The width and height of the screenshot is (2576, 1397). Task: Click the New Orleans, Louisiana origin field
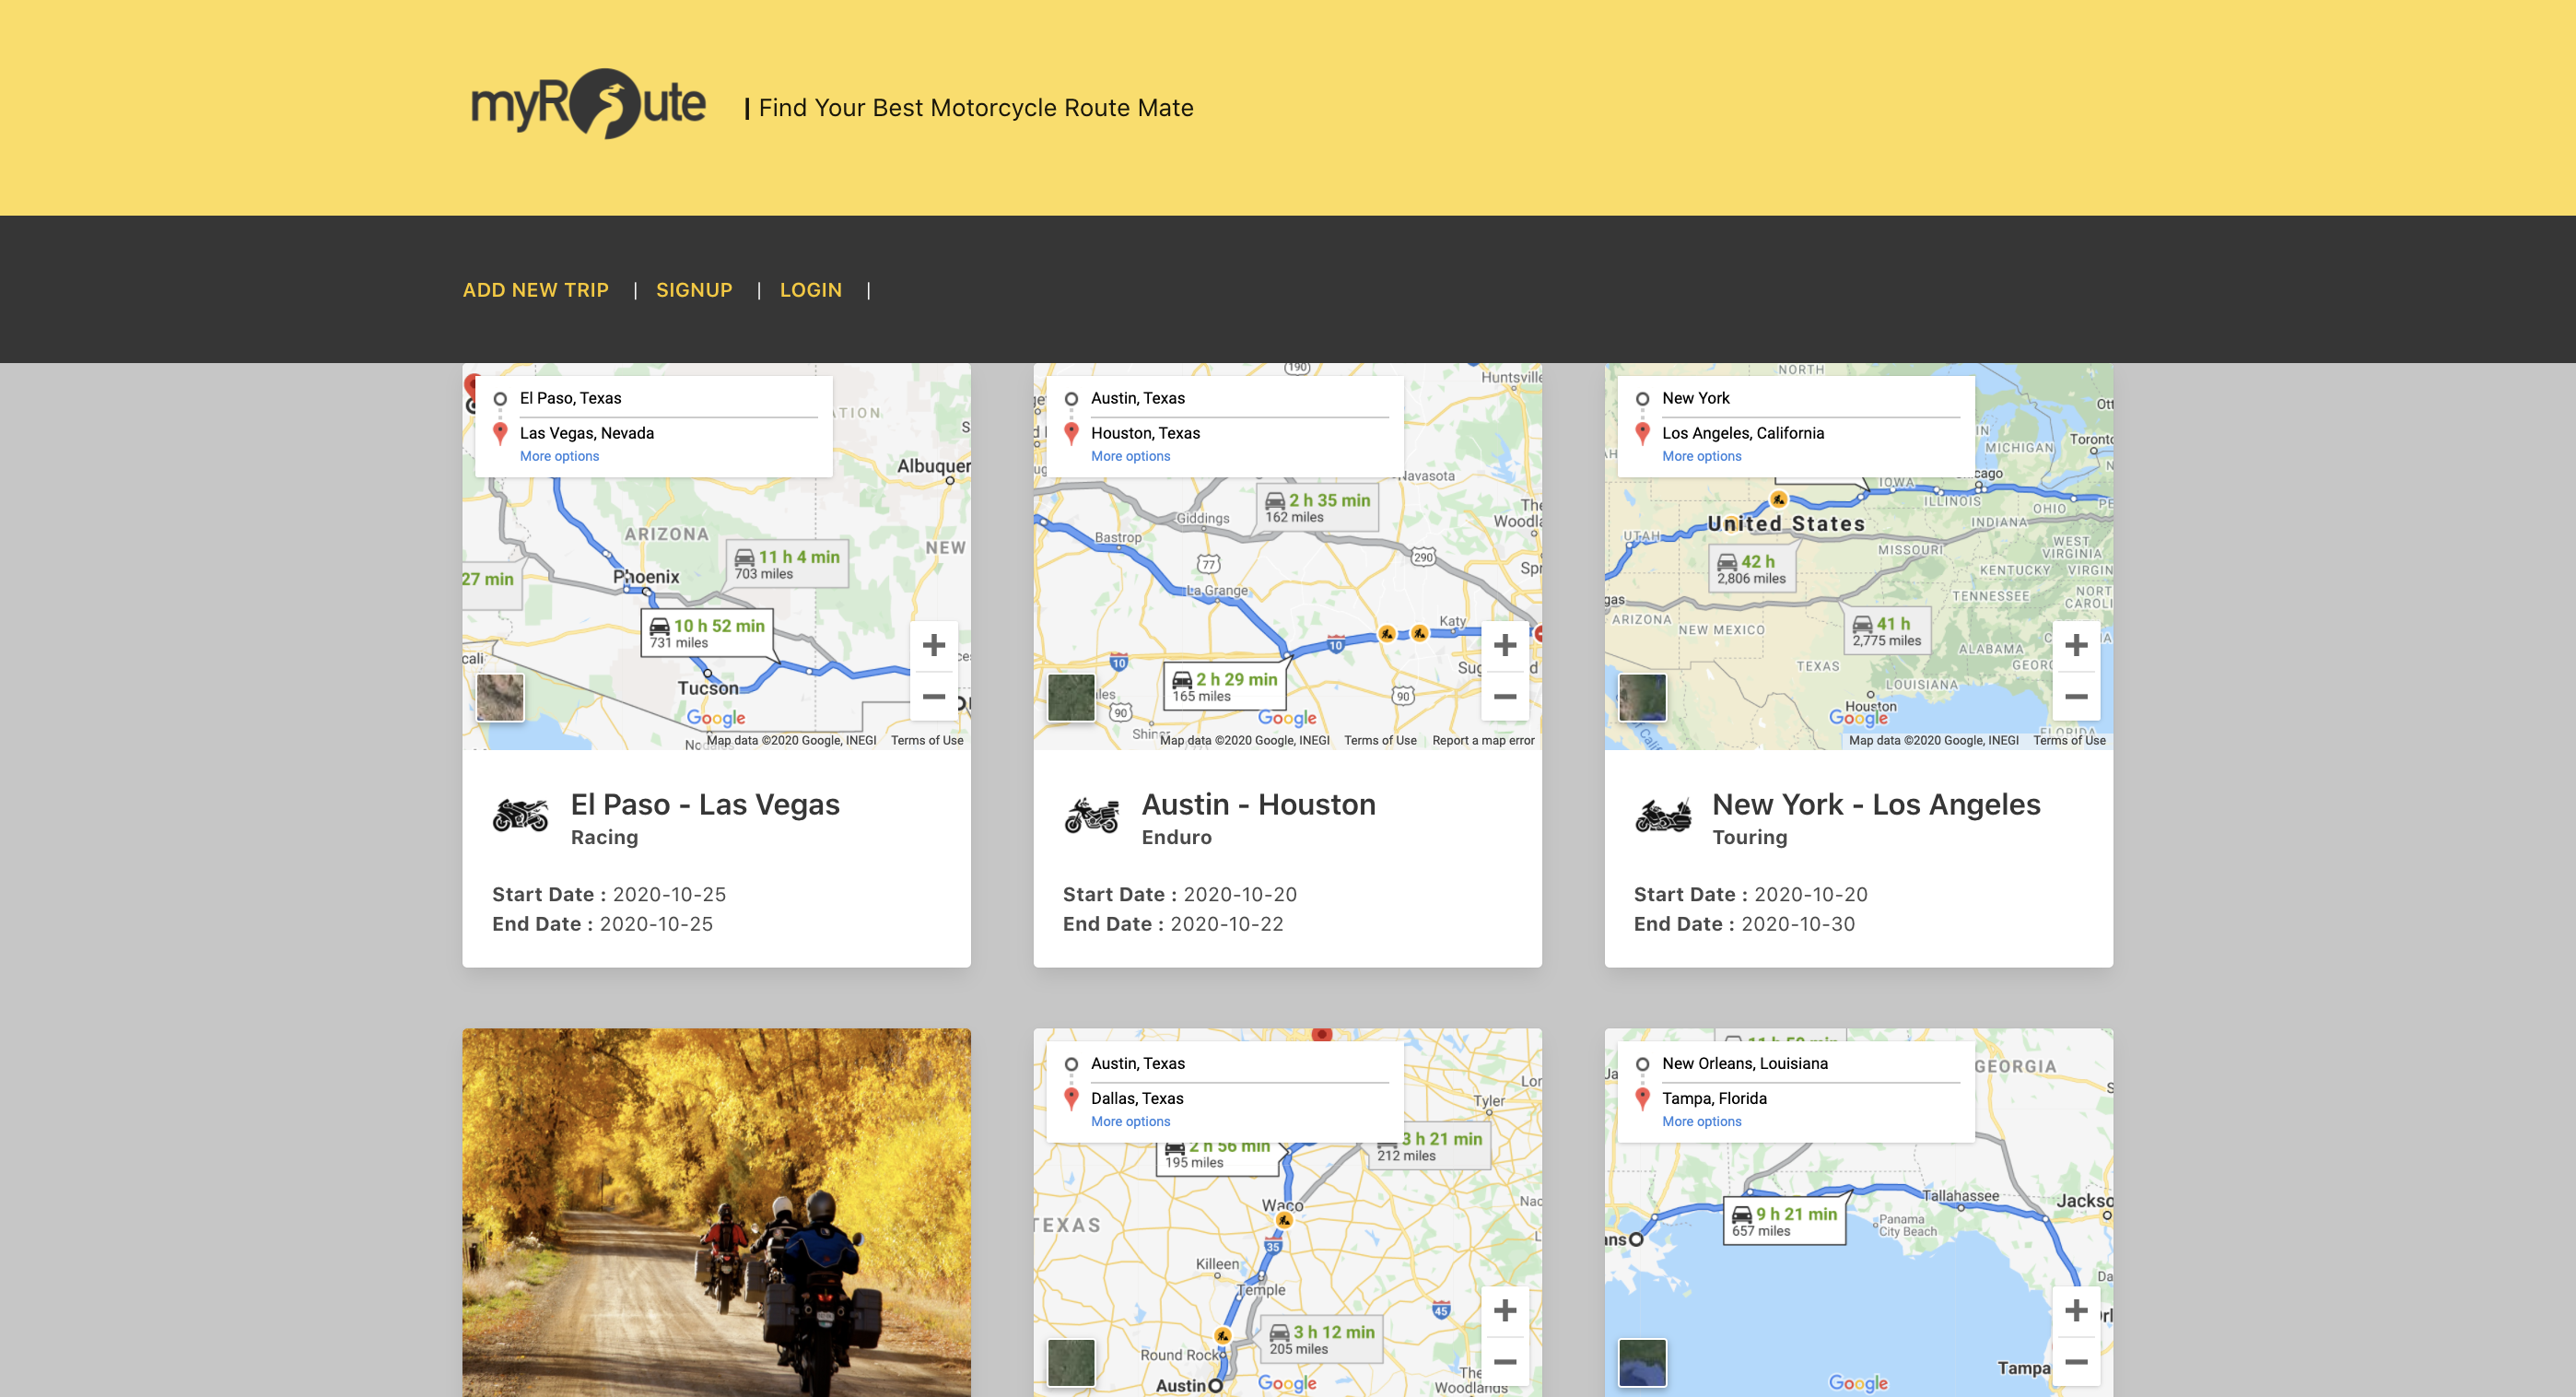(1810, 1063)
